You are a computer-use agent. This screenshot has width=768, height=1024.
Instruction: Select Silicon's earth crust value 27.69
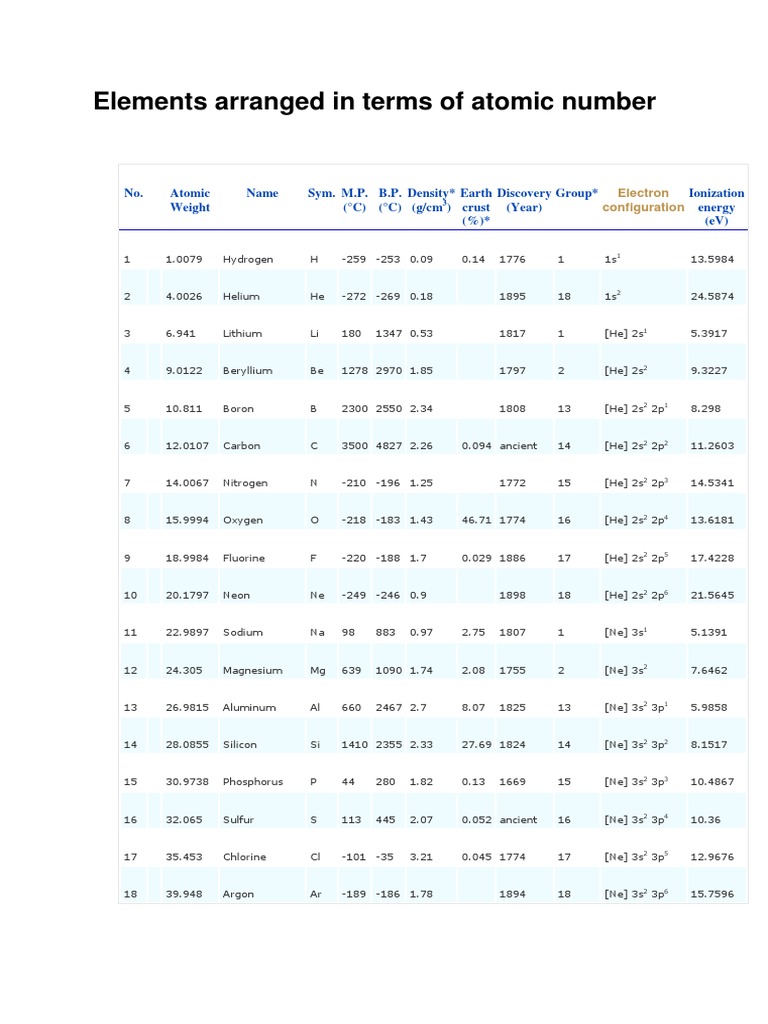tap(476, 744)
